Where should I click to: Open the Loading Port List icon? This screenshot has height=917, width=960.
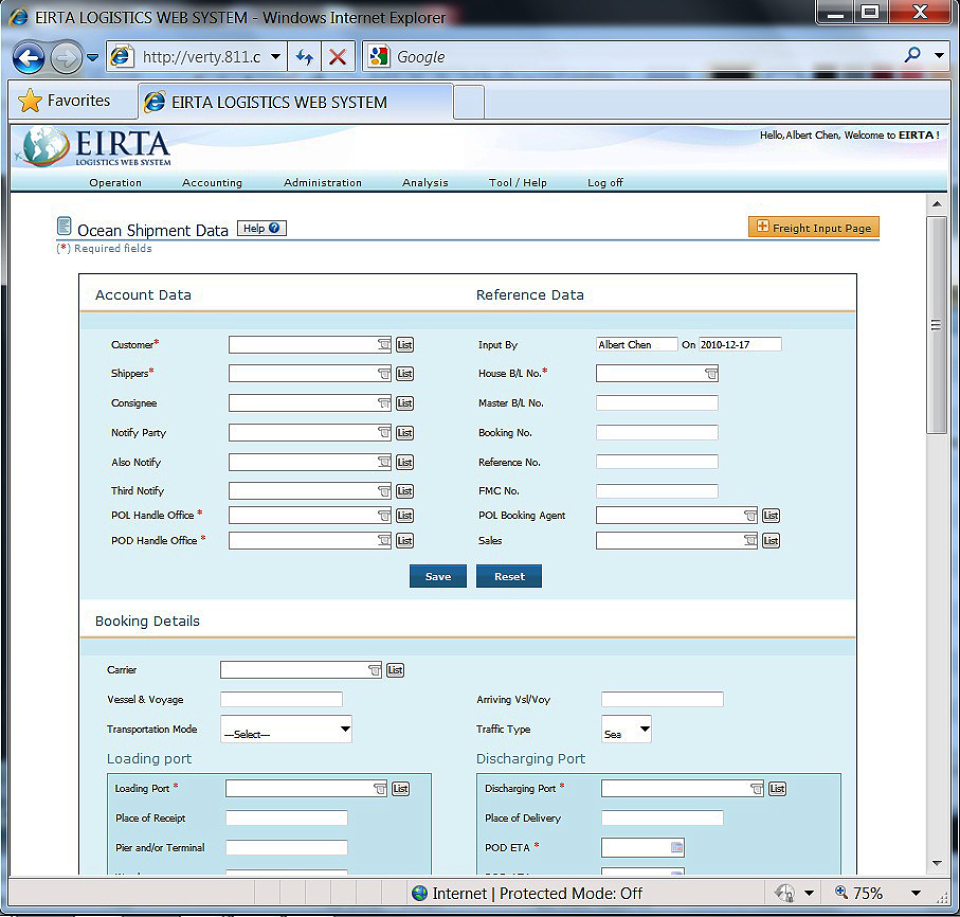400,788
